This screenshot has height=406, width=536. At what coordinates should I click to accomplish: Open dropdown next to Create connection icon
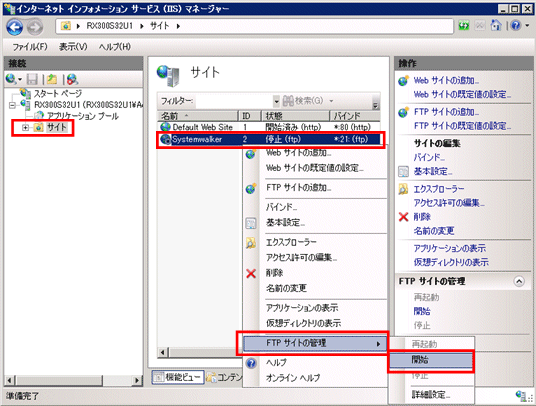(20, 80)
